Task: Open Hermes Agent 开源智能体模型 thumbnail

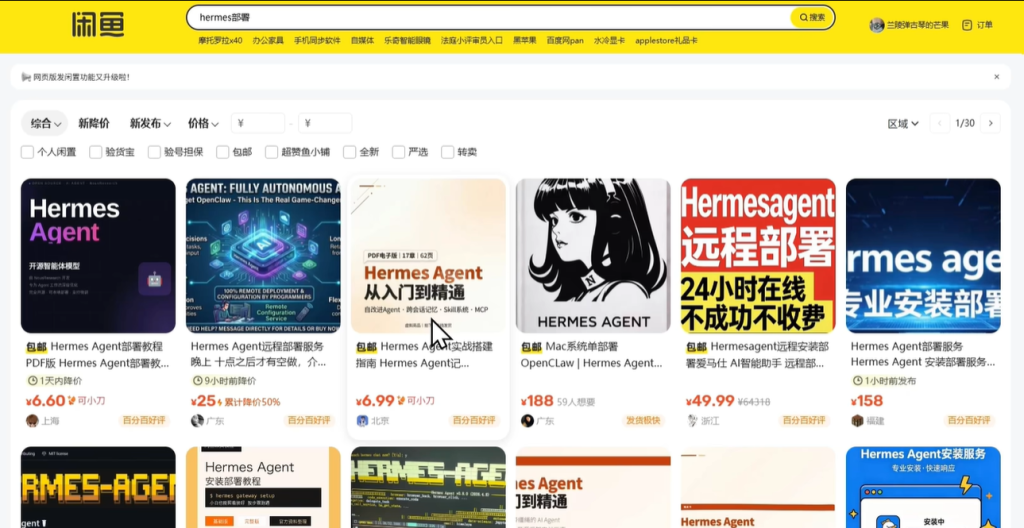Action: point(98,256)
